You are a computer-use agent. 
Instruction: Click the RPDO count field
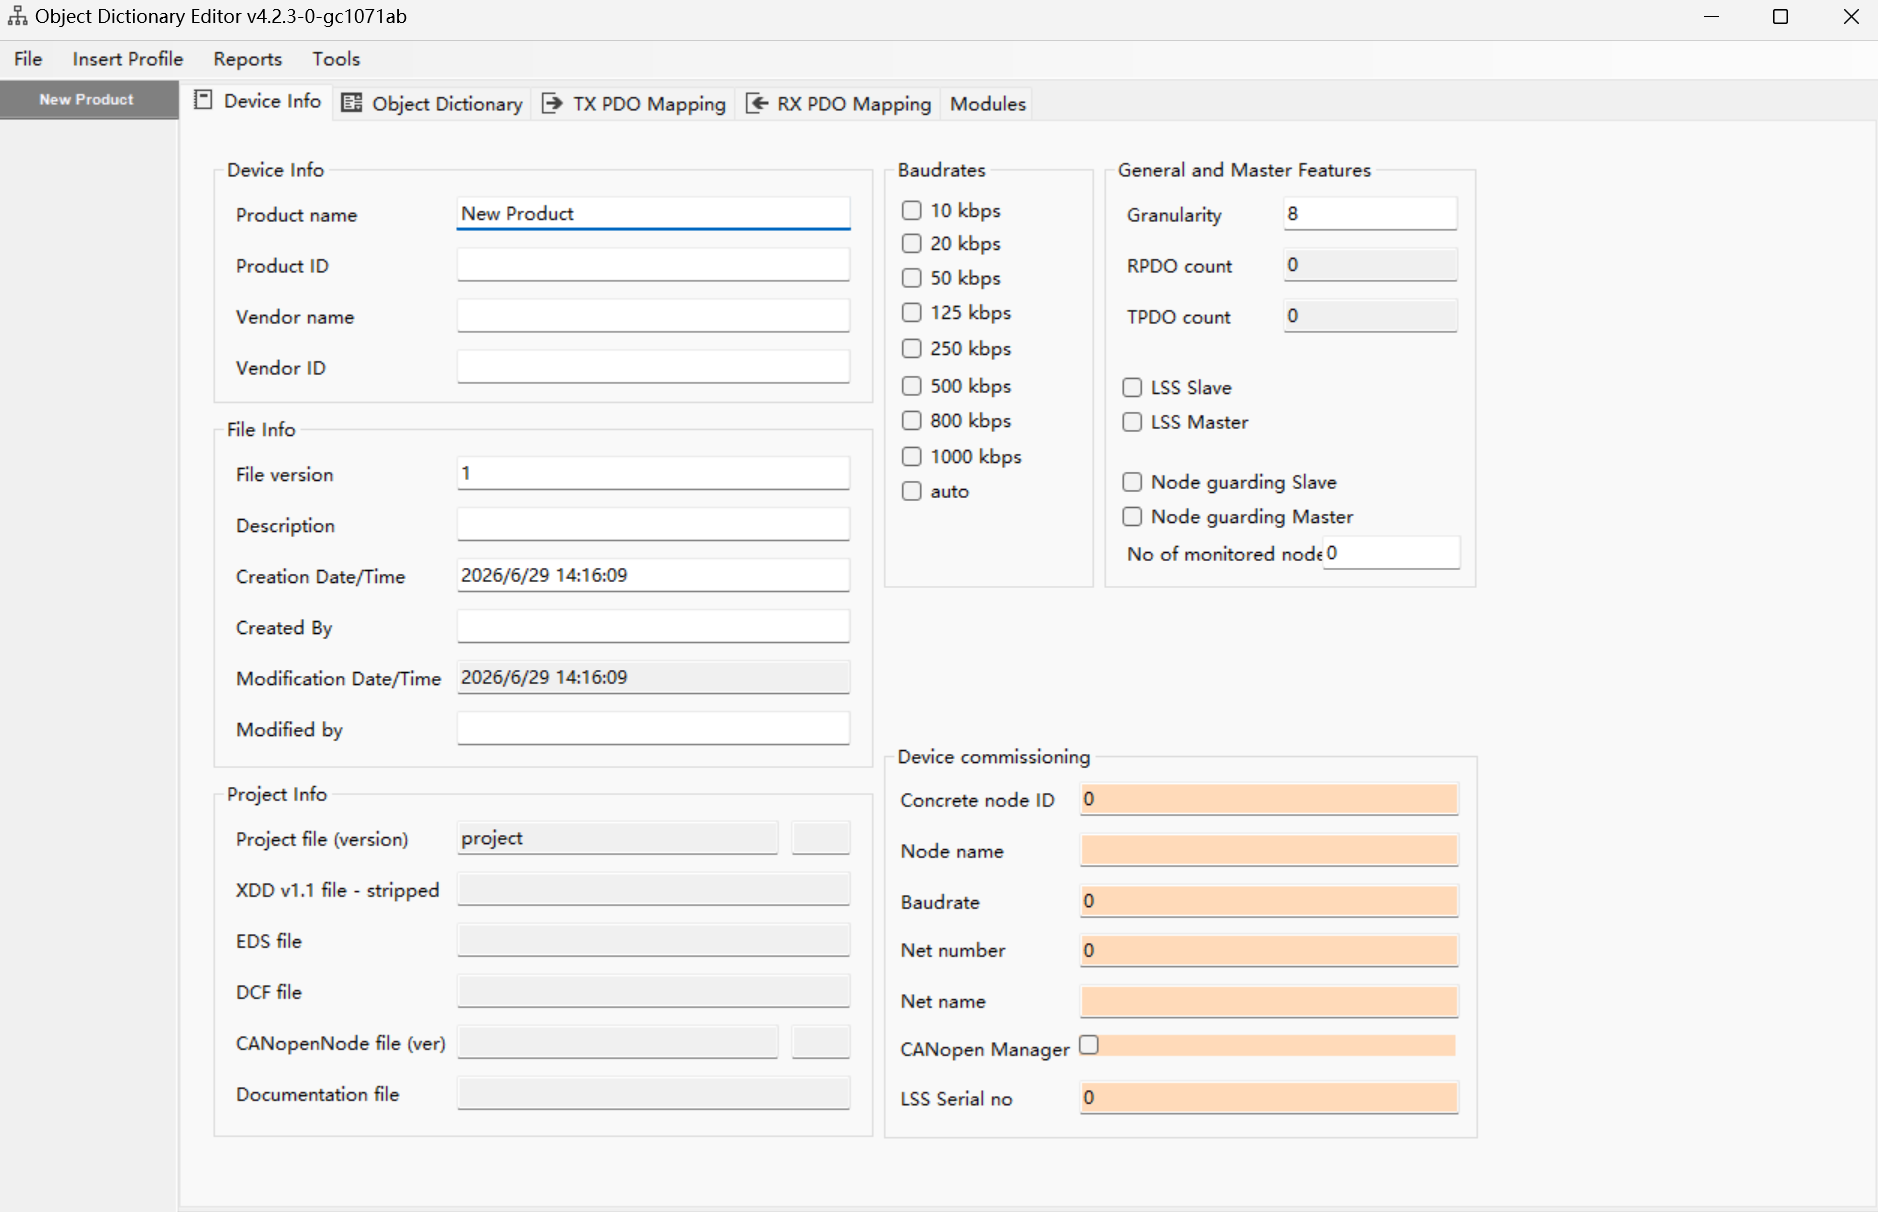(1370, 264)
